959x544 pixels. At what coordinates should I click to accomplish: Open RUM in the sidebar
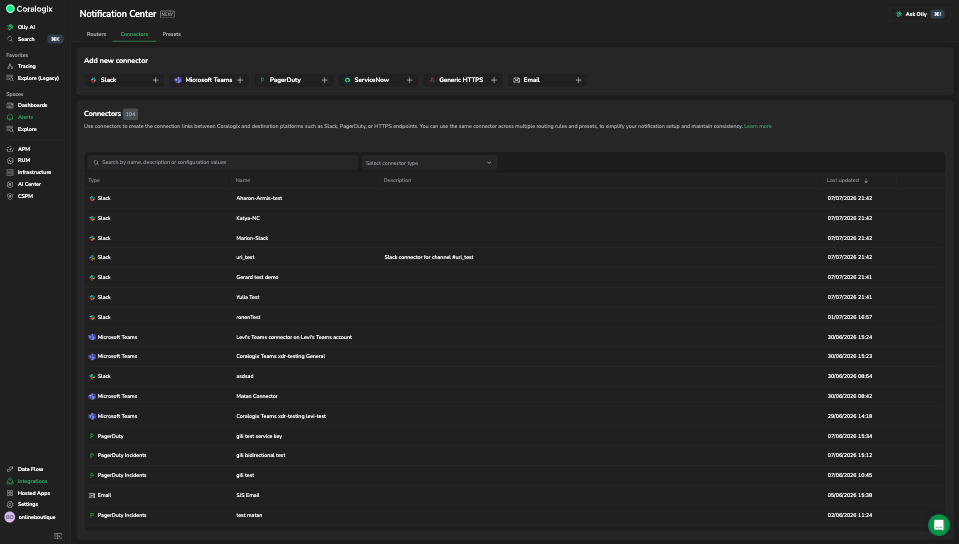tap(18, 160)
